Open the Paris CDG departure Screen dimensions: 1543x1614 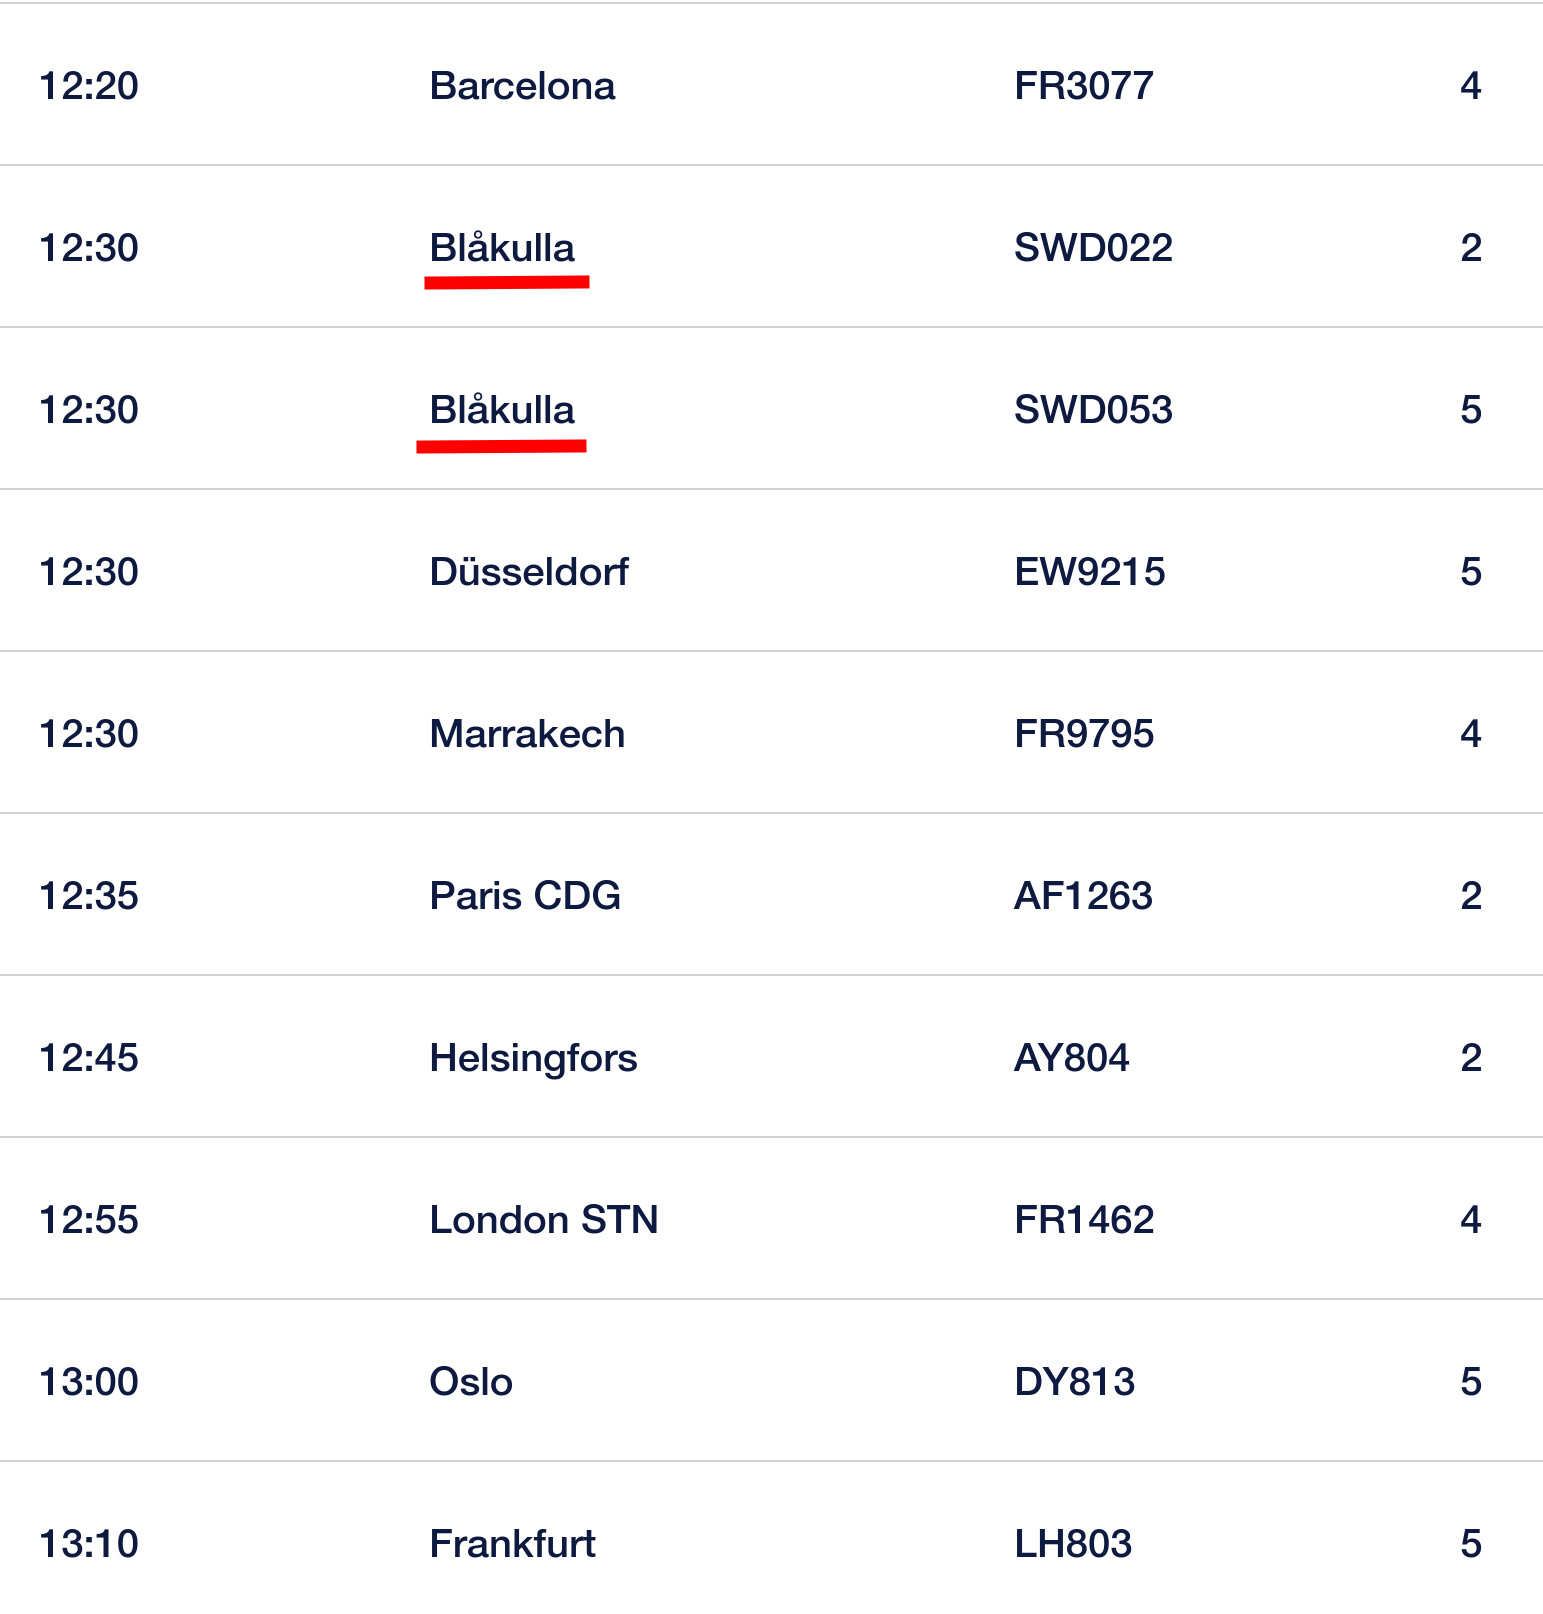[x=525, y=896]
